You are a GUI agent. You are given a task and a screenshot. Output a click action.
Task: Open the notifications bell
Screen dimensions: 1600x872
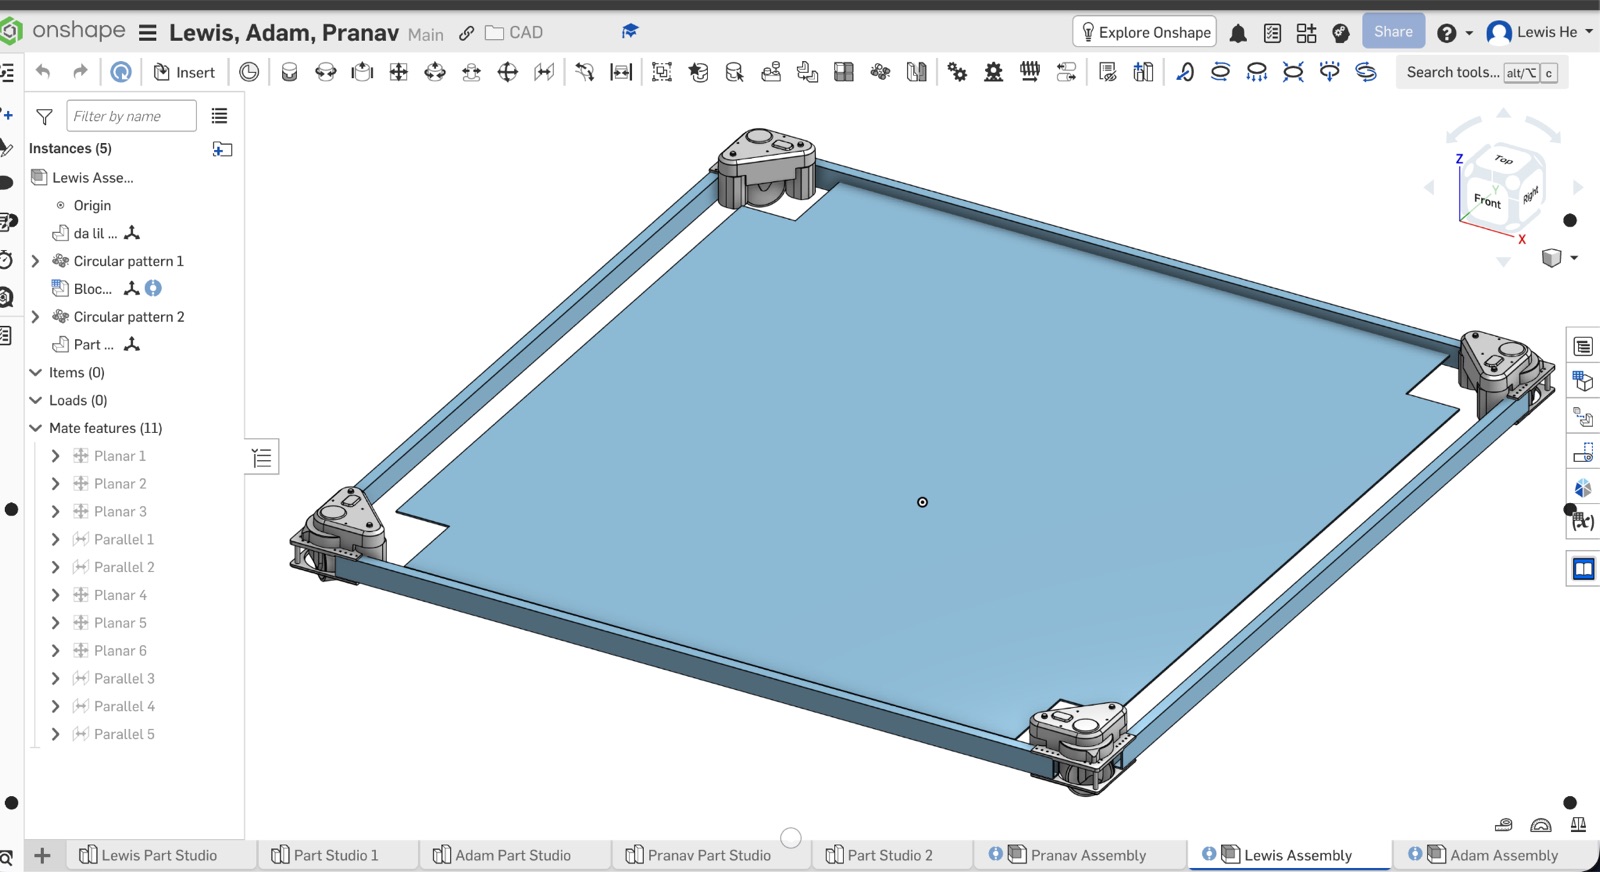tap(1238, 33)
